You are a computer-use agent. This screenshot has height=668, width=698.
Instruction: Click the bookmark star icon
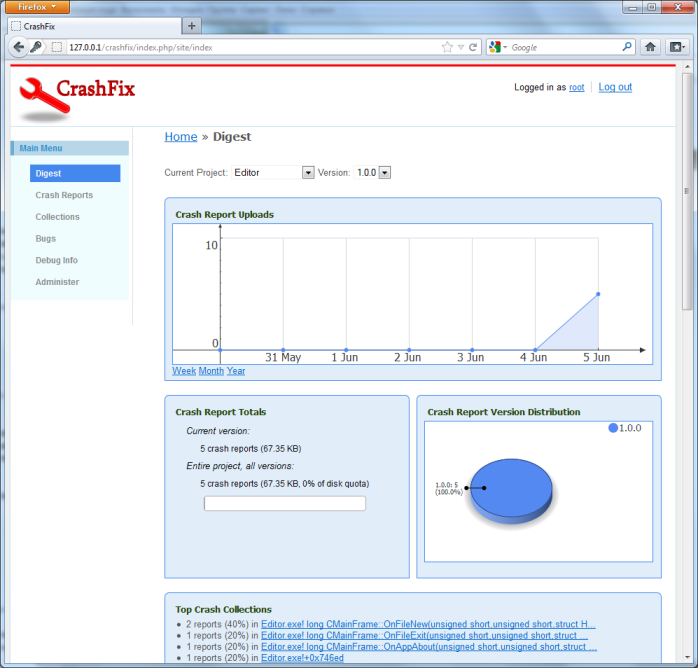[447, 47]
